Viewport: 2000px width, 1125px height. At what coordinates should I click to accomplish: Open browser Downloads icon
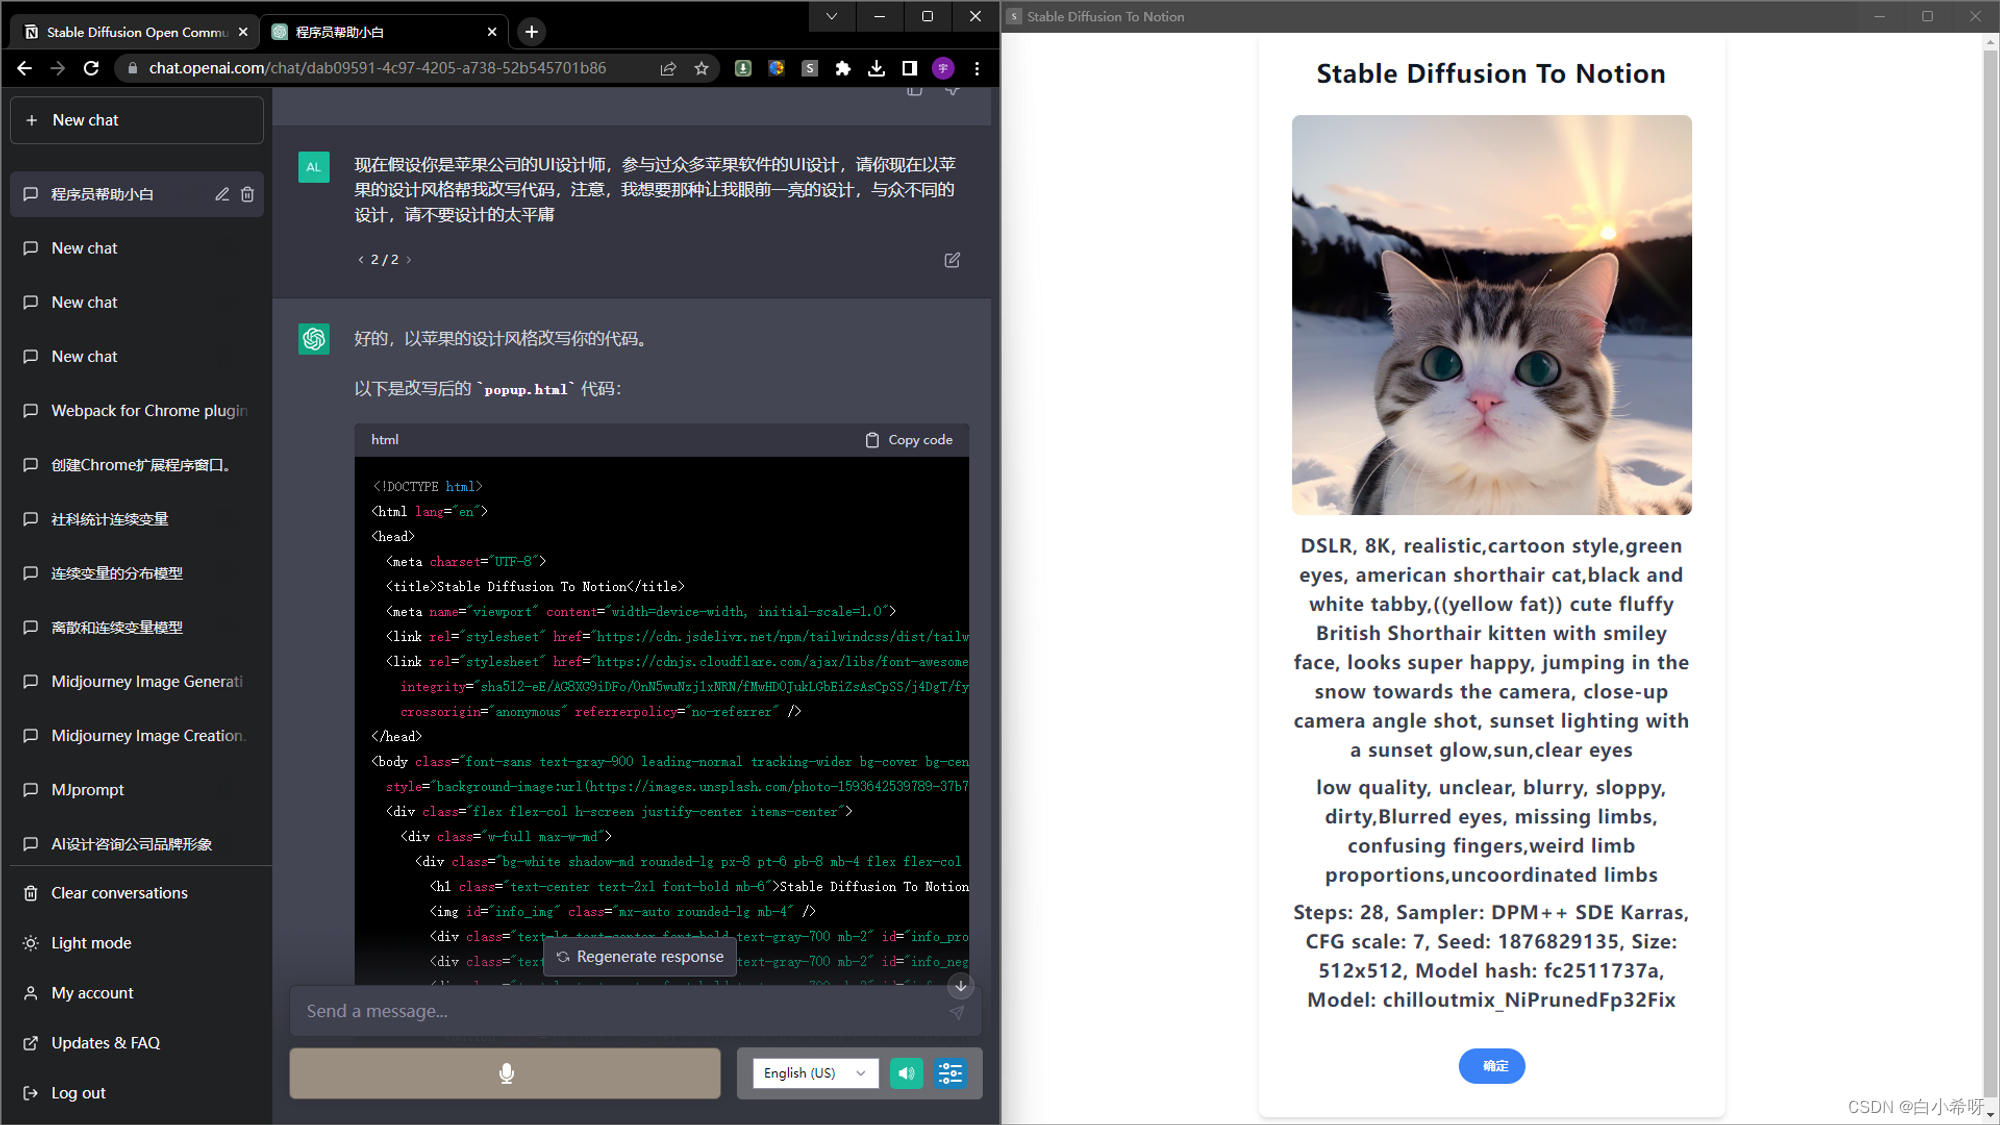click(x=876, y=68)
